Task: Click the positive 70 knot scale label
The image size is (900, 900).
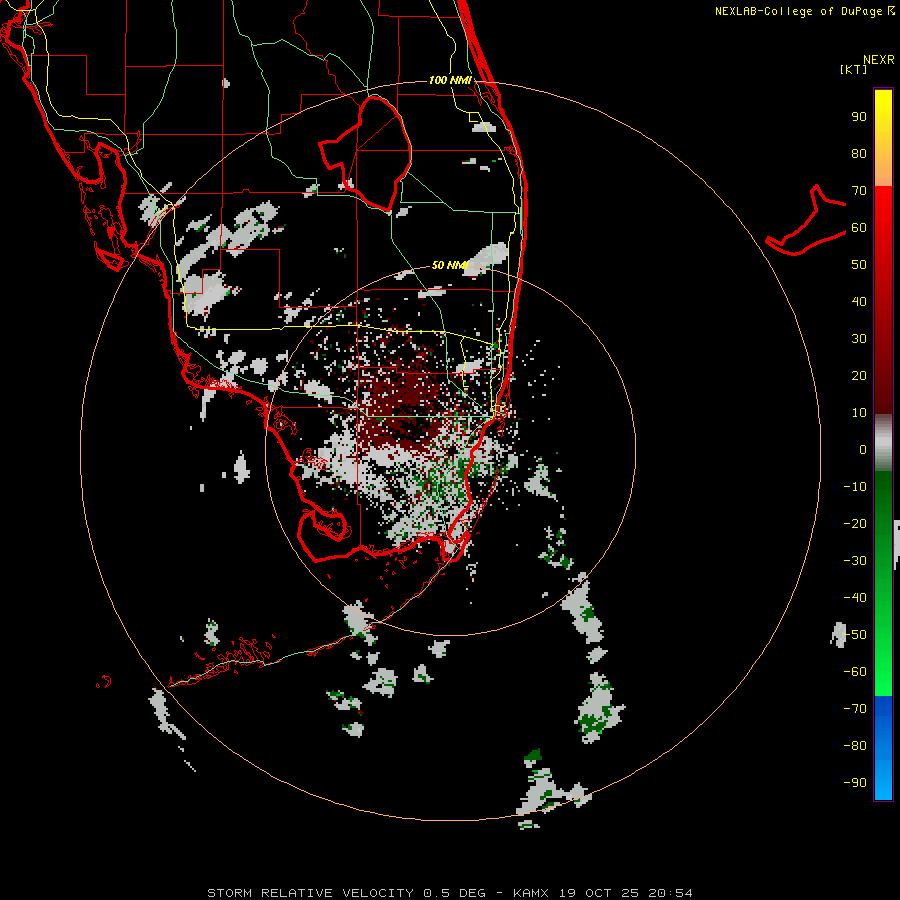Action: (x=859, y=191)
